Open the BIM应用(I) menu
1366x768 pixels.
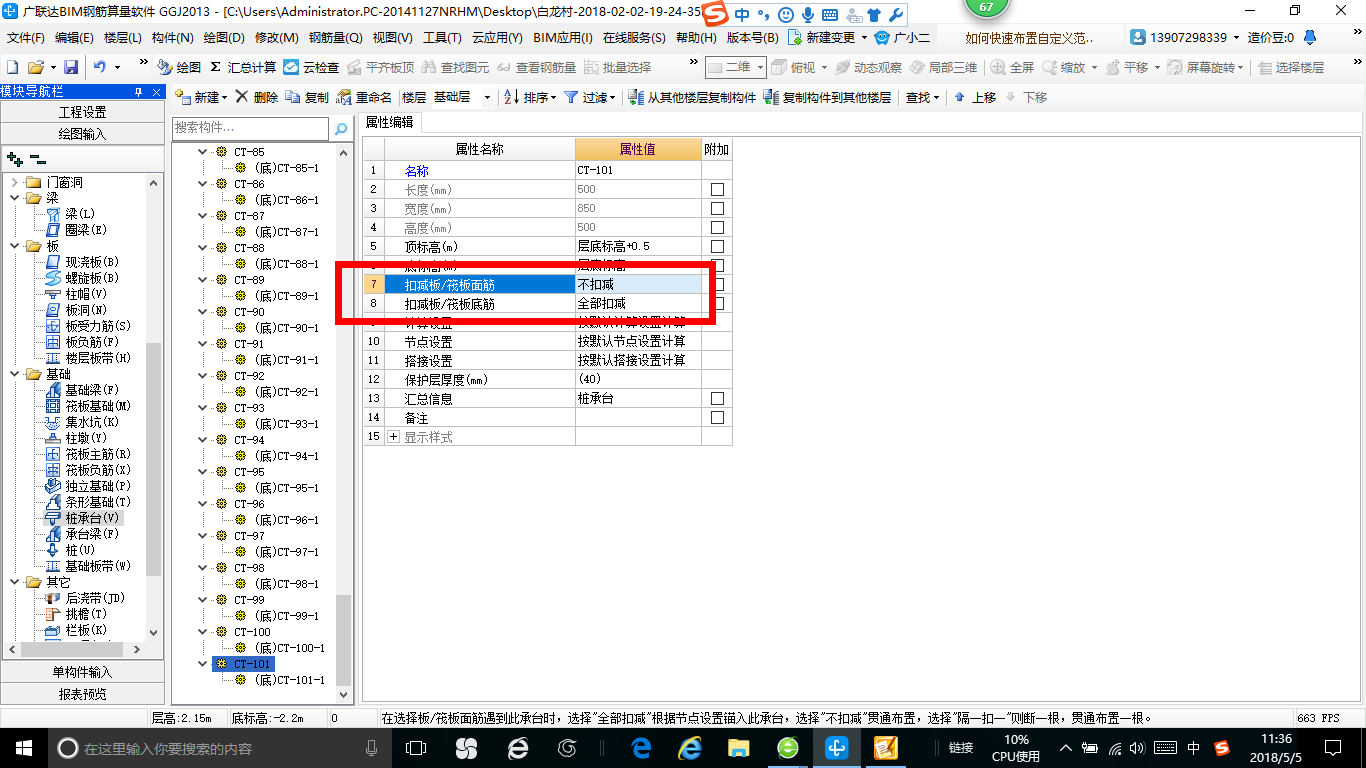563,37
